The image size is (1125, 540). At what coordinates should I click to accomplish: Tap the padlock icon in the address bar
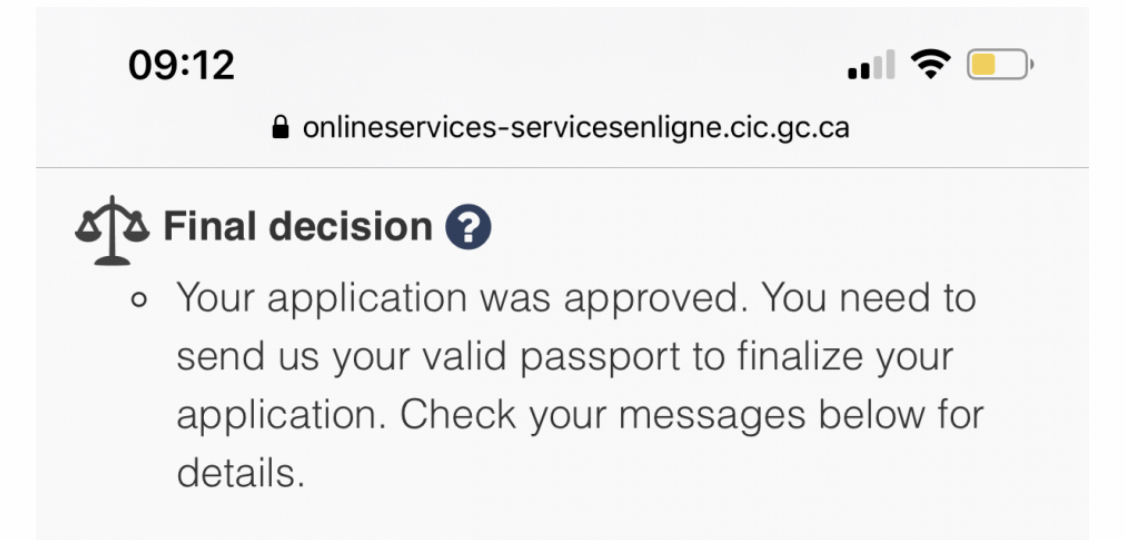[281, 128]
